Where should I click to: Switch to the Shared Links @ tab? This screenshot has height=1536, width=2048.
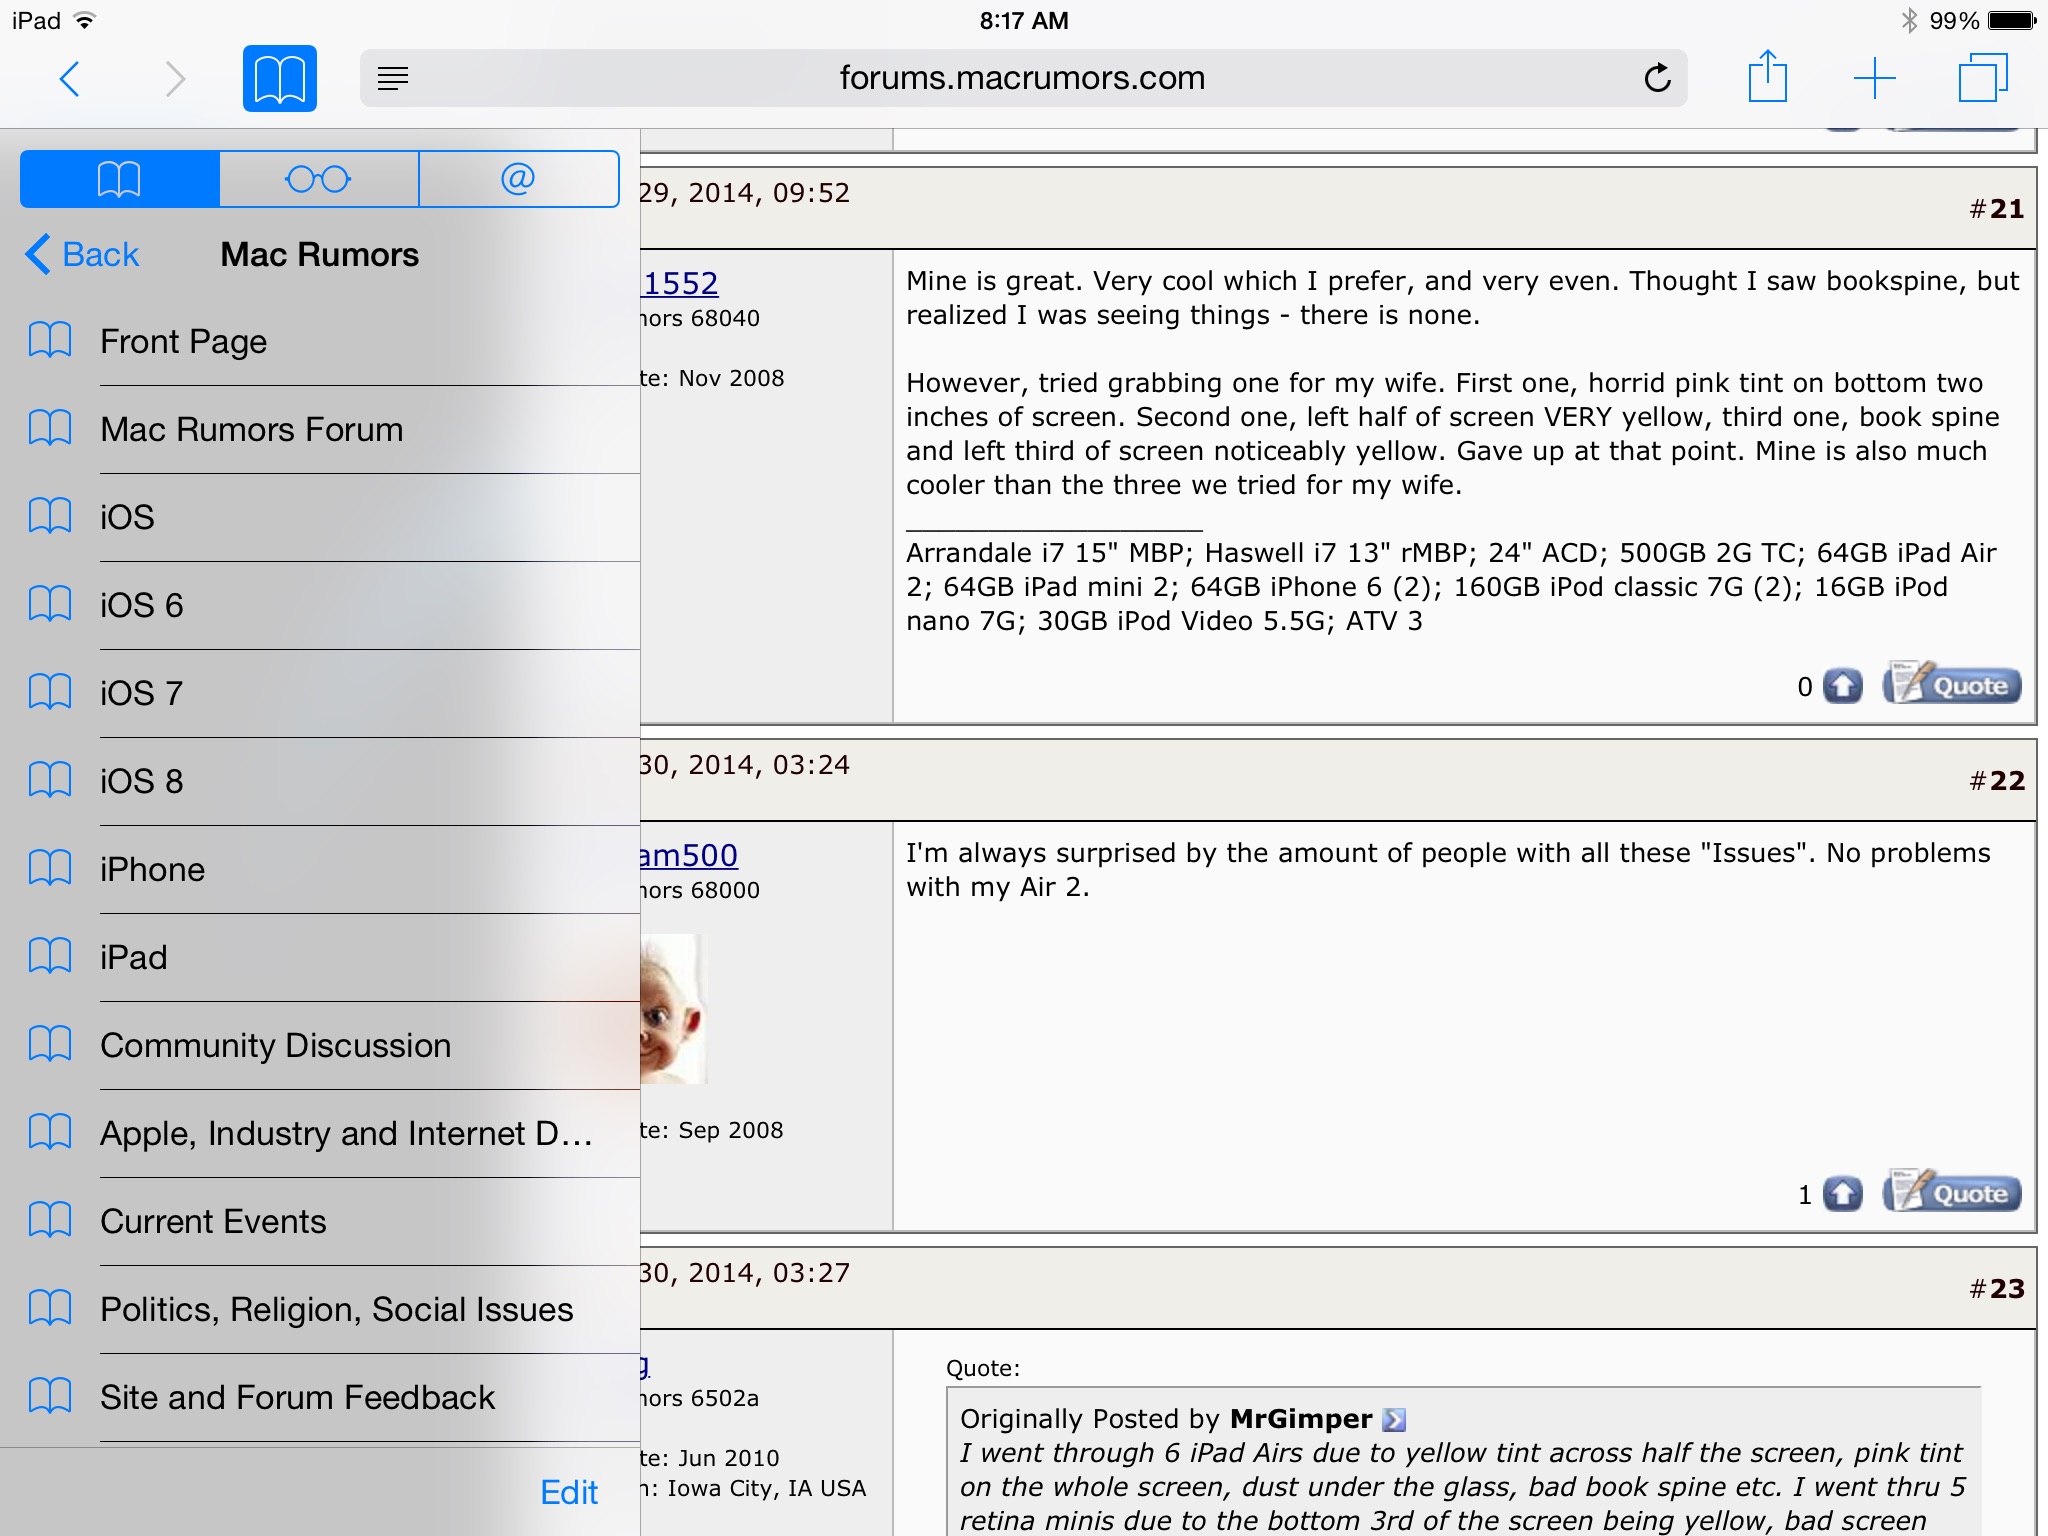518,179
